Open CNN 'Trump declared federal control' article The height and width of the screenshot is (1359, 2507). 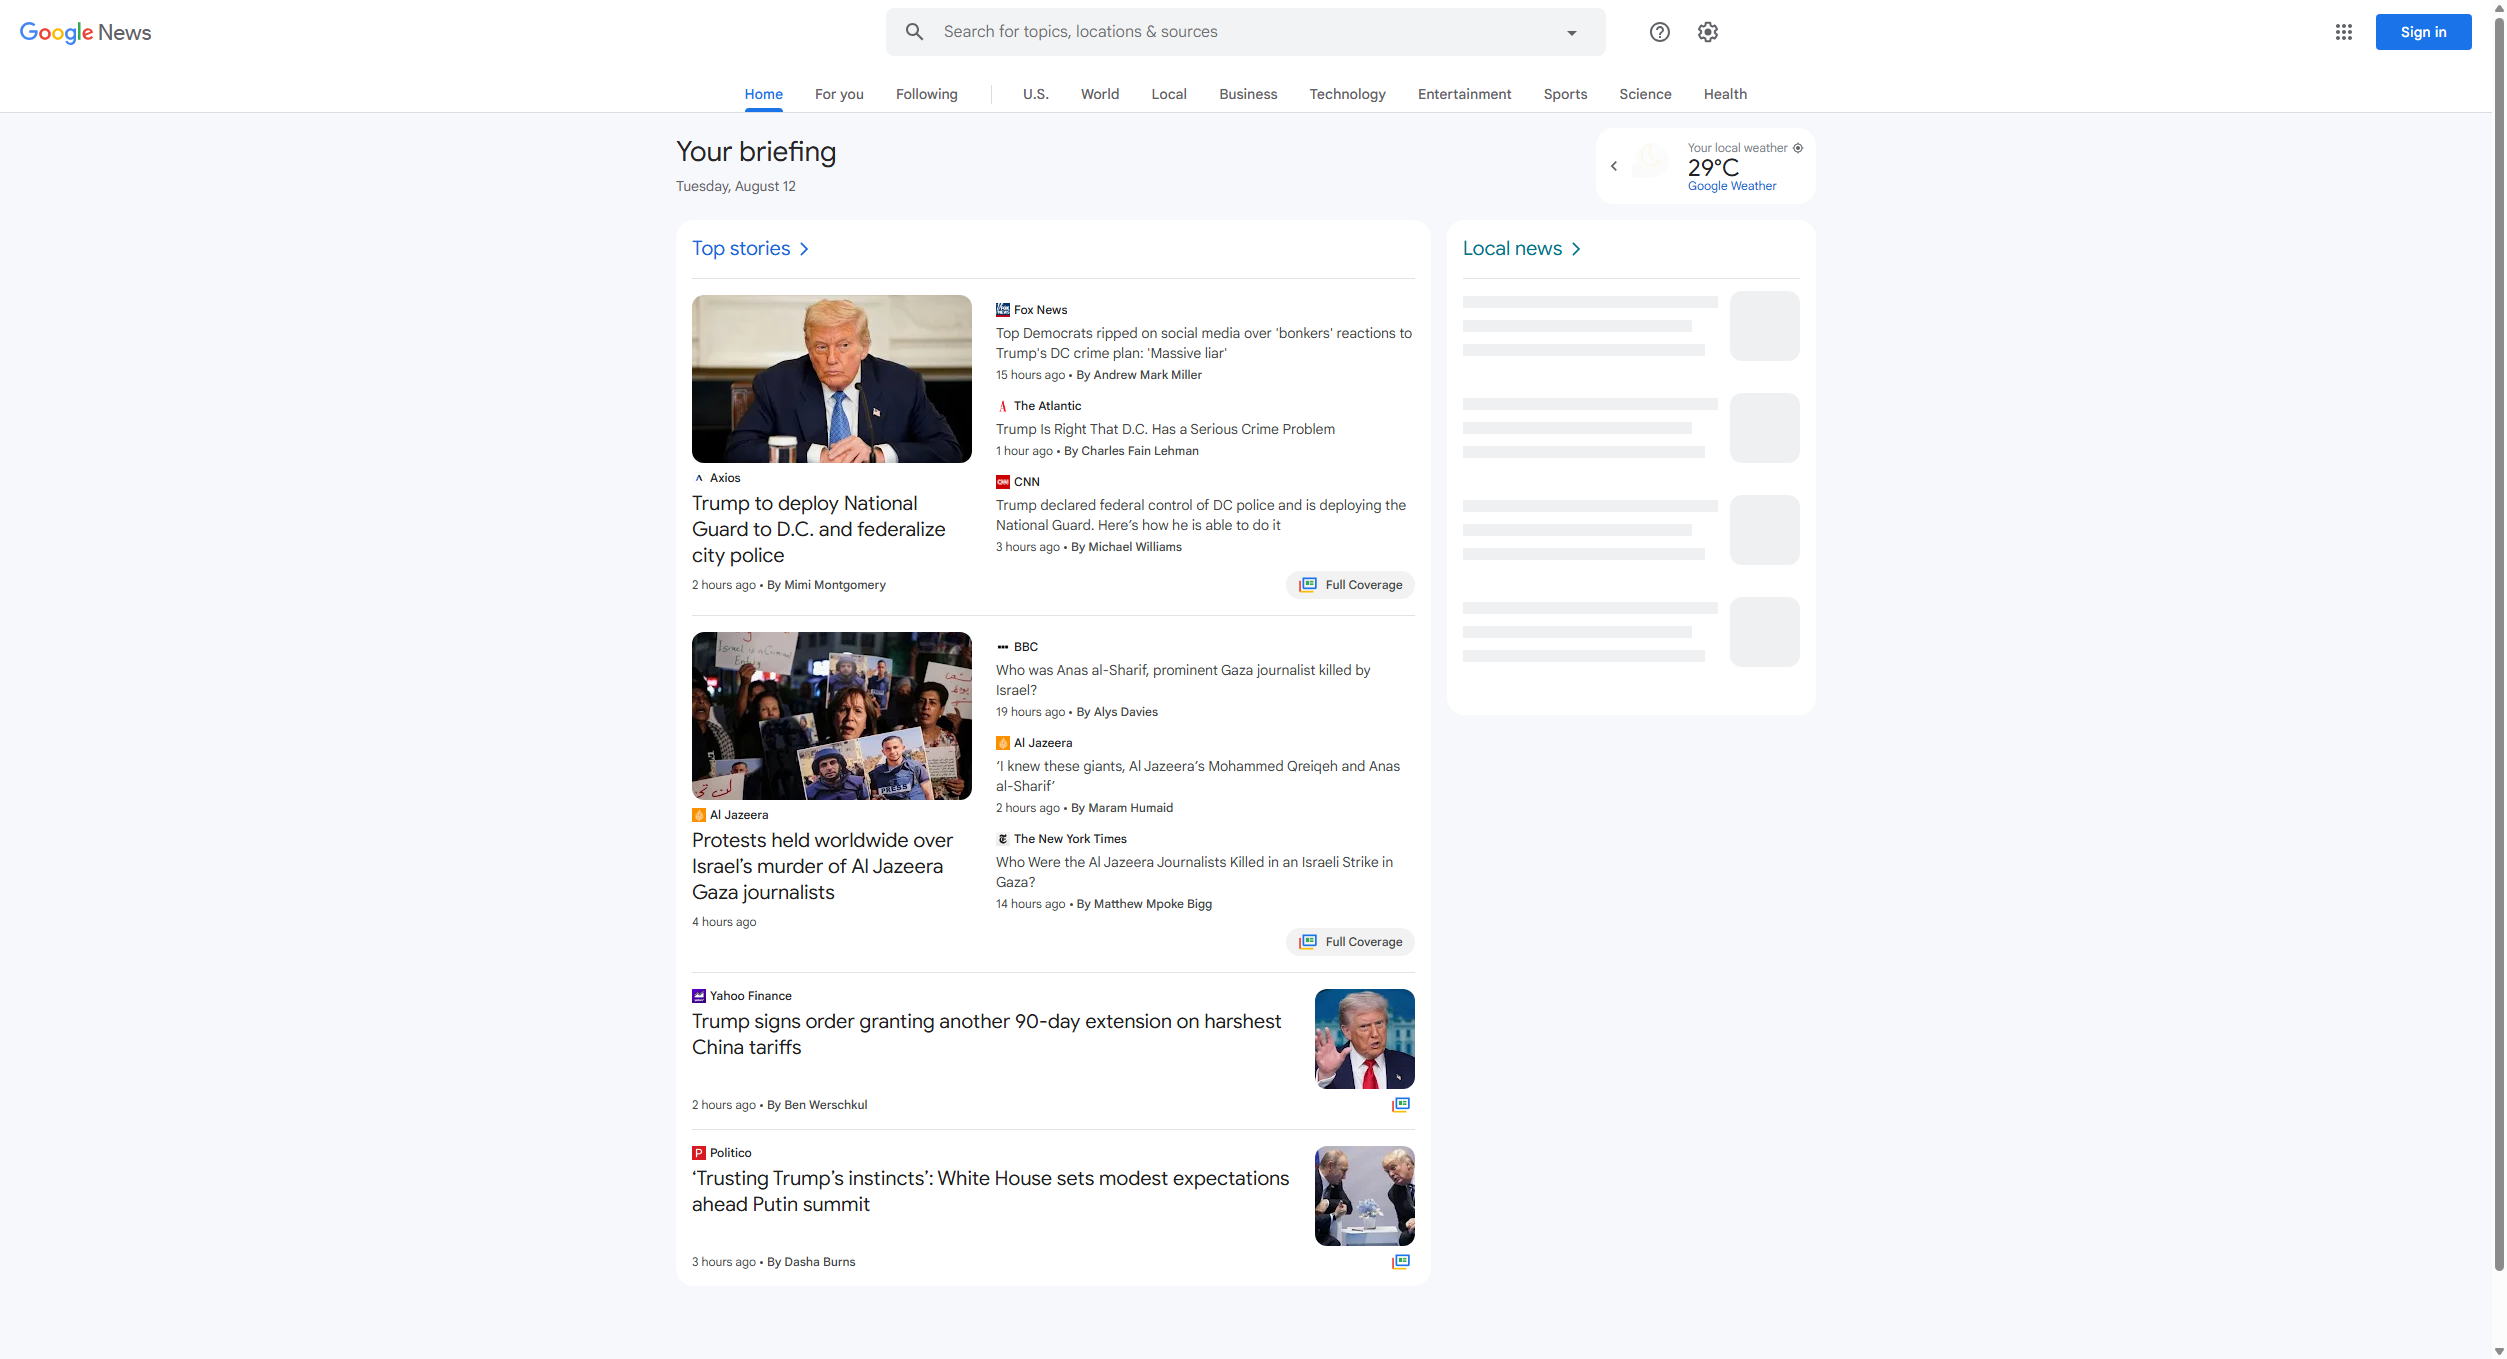(x=1200, y=515)
